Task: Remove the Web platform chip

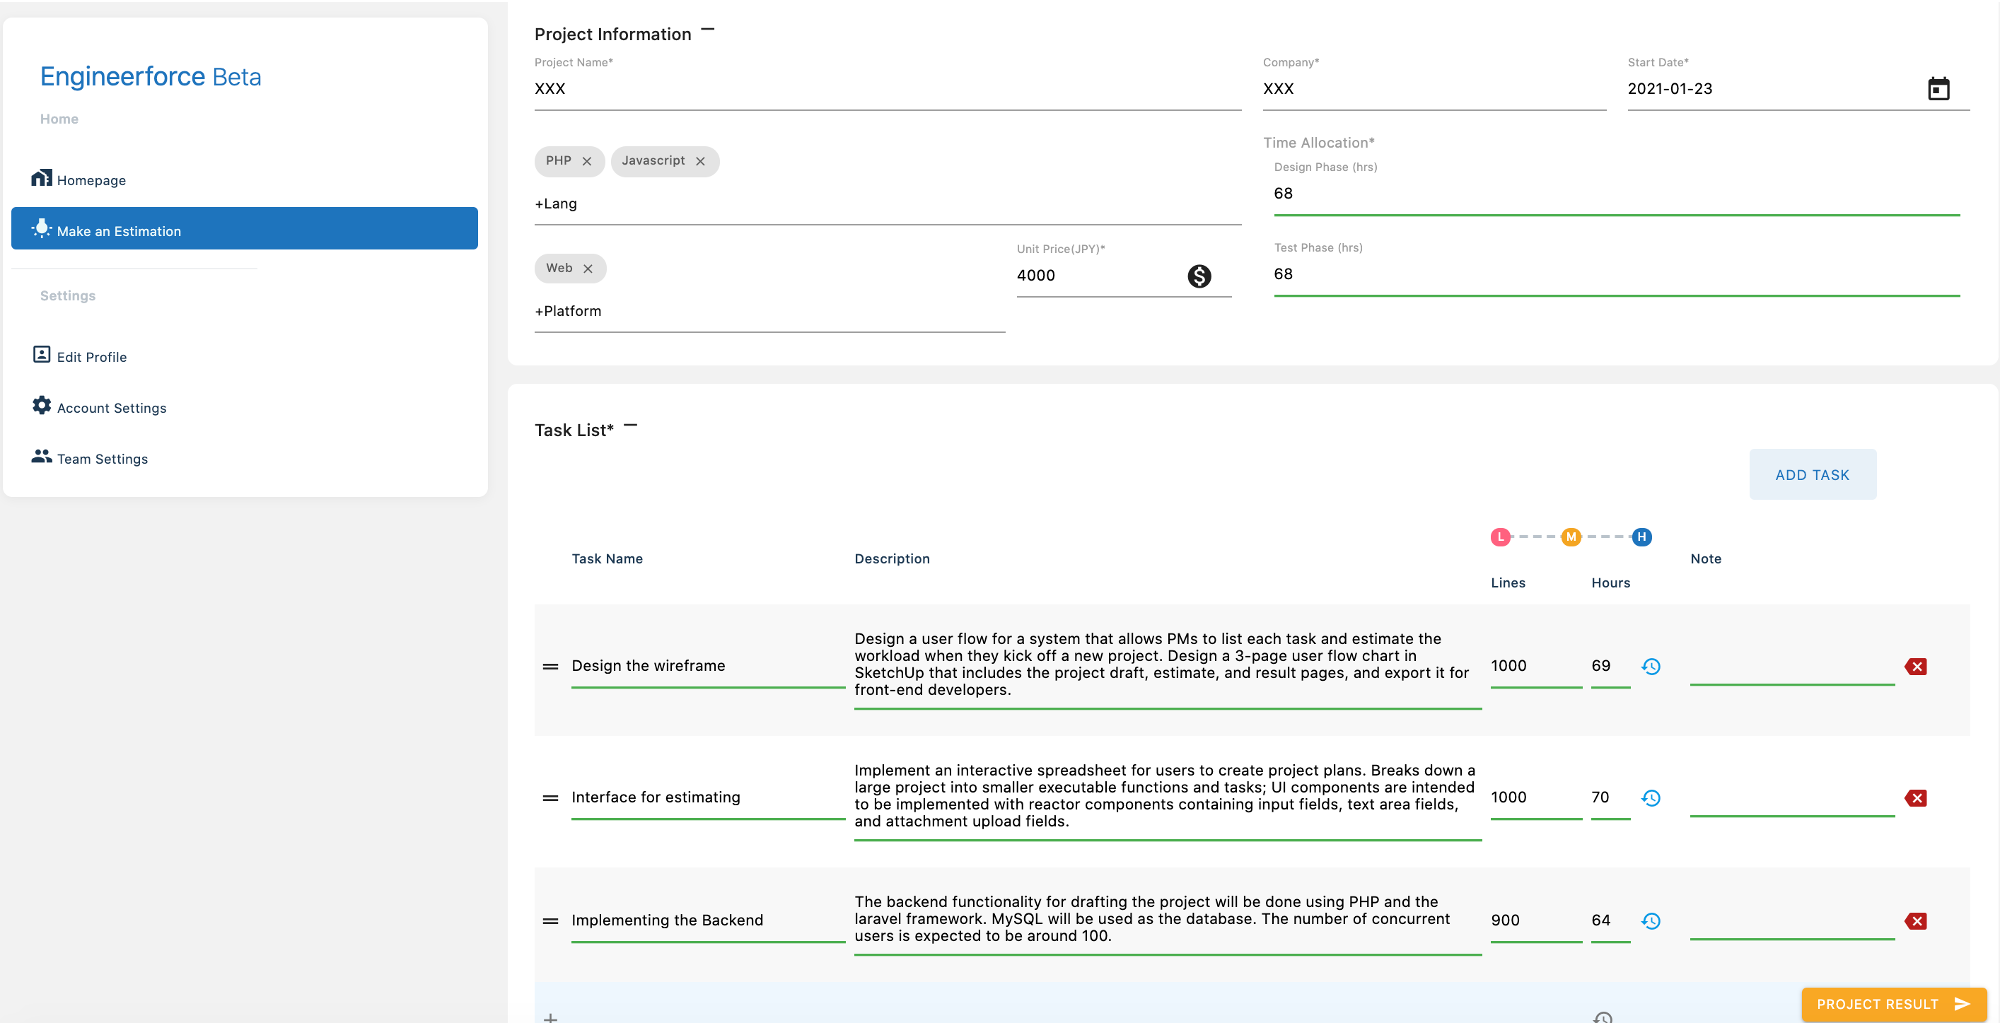Action: [x=588, y=269]
